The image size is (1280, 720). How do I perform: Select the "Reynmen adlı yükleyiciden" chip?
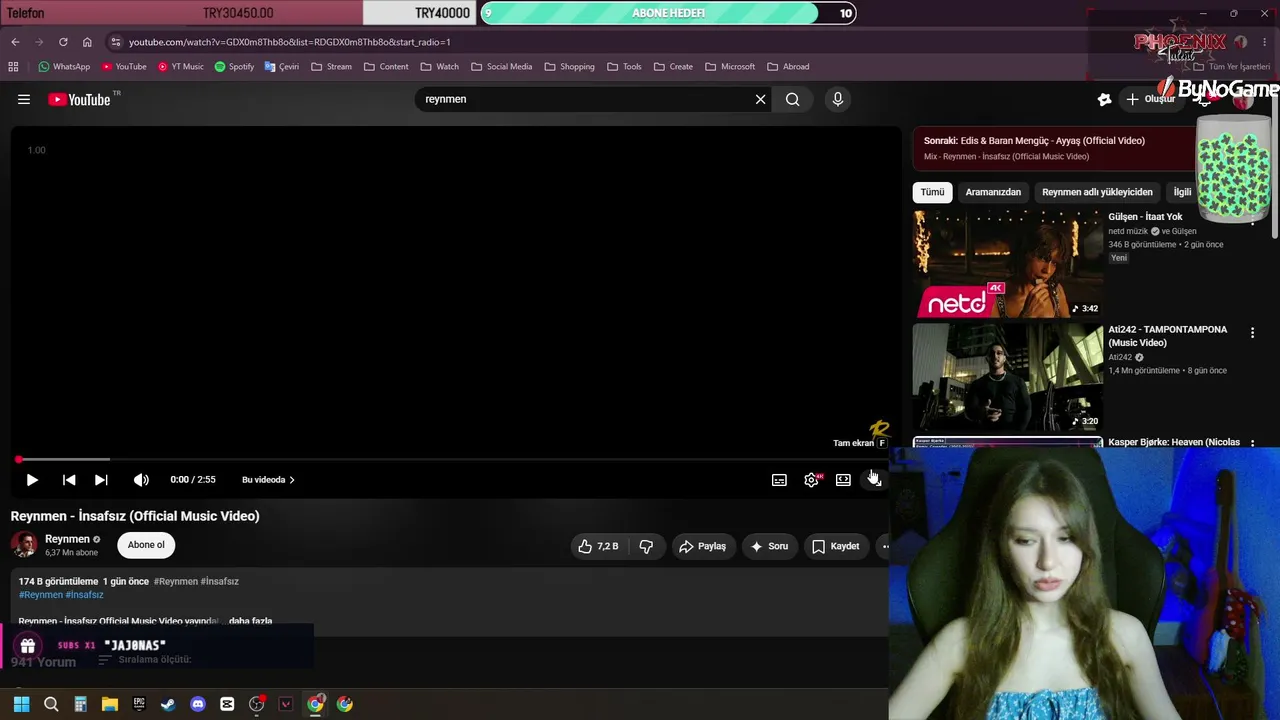click(x=1097, y=192)
